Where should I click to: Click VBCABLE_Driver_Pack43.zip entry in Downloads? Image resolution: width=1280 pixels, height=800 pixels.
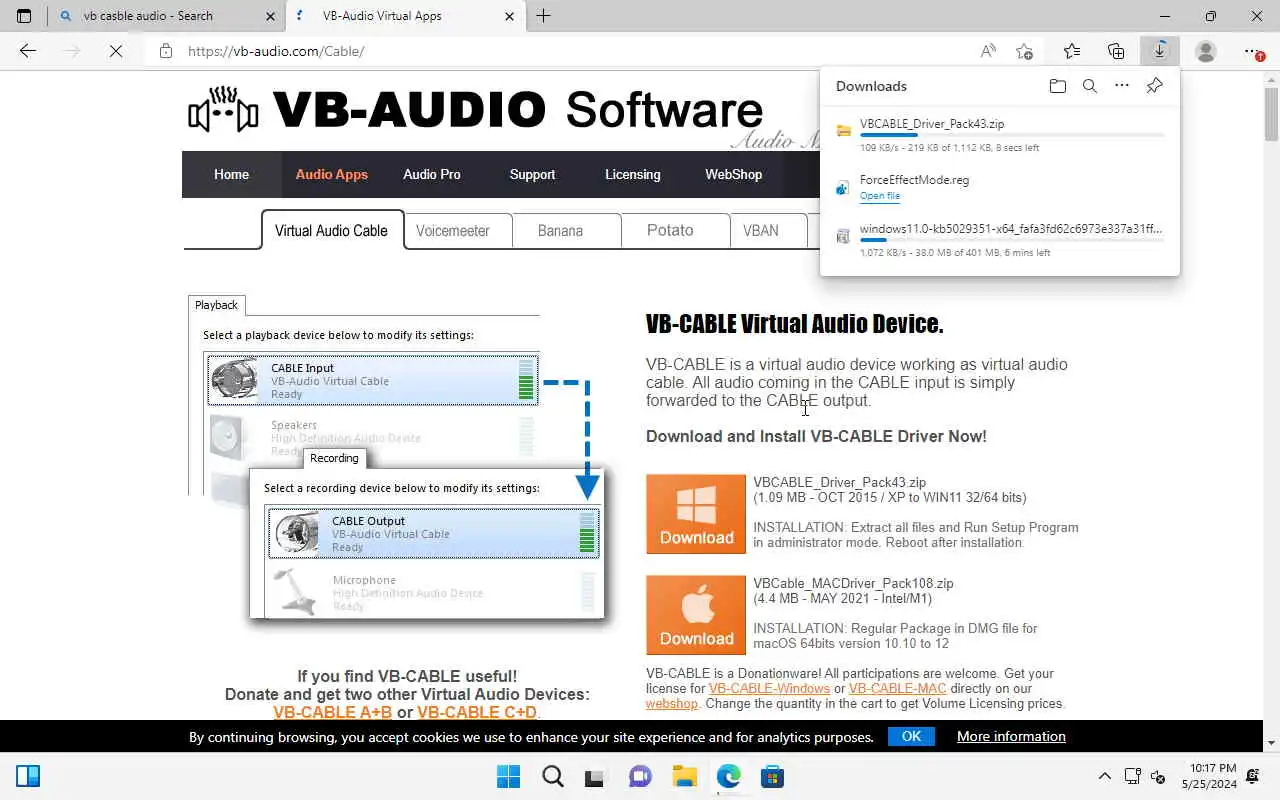tap(1000, 135)
